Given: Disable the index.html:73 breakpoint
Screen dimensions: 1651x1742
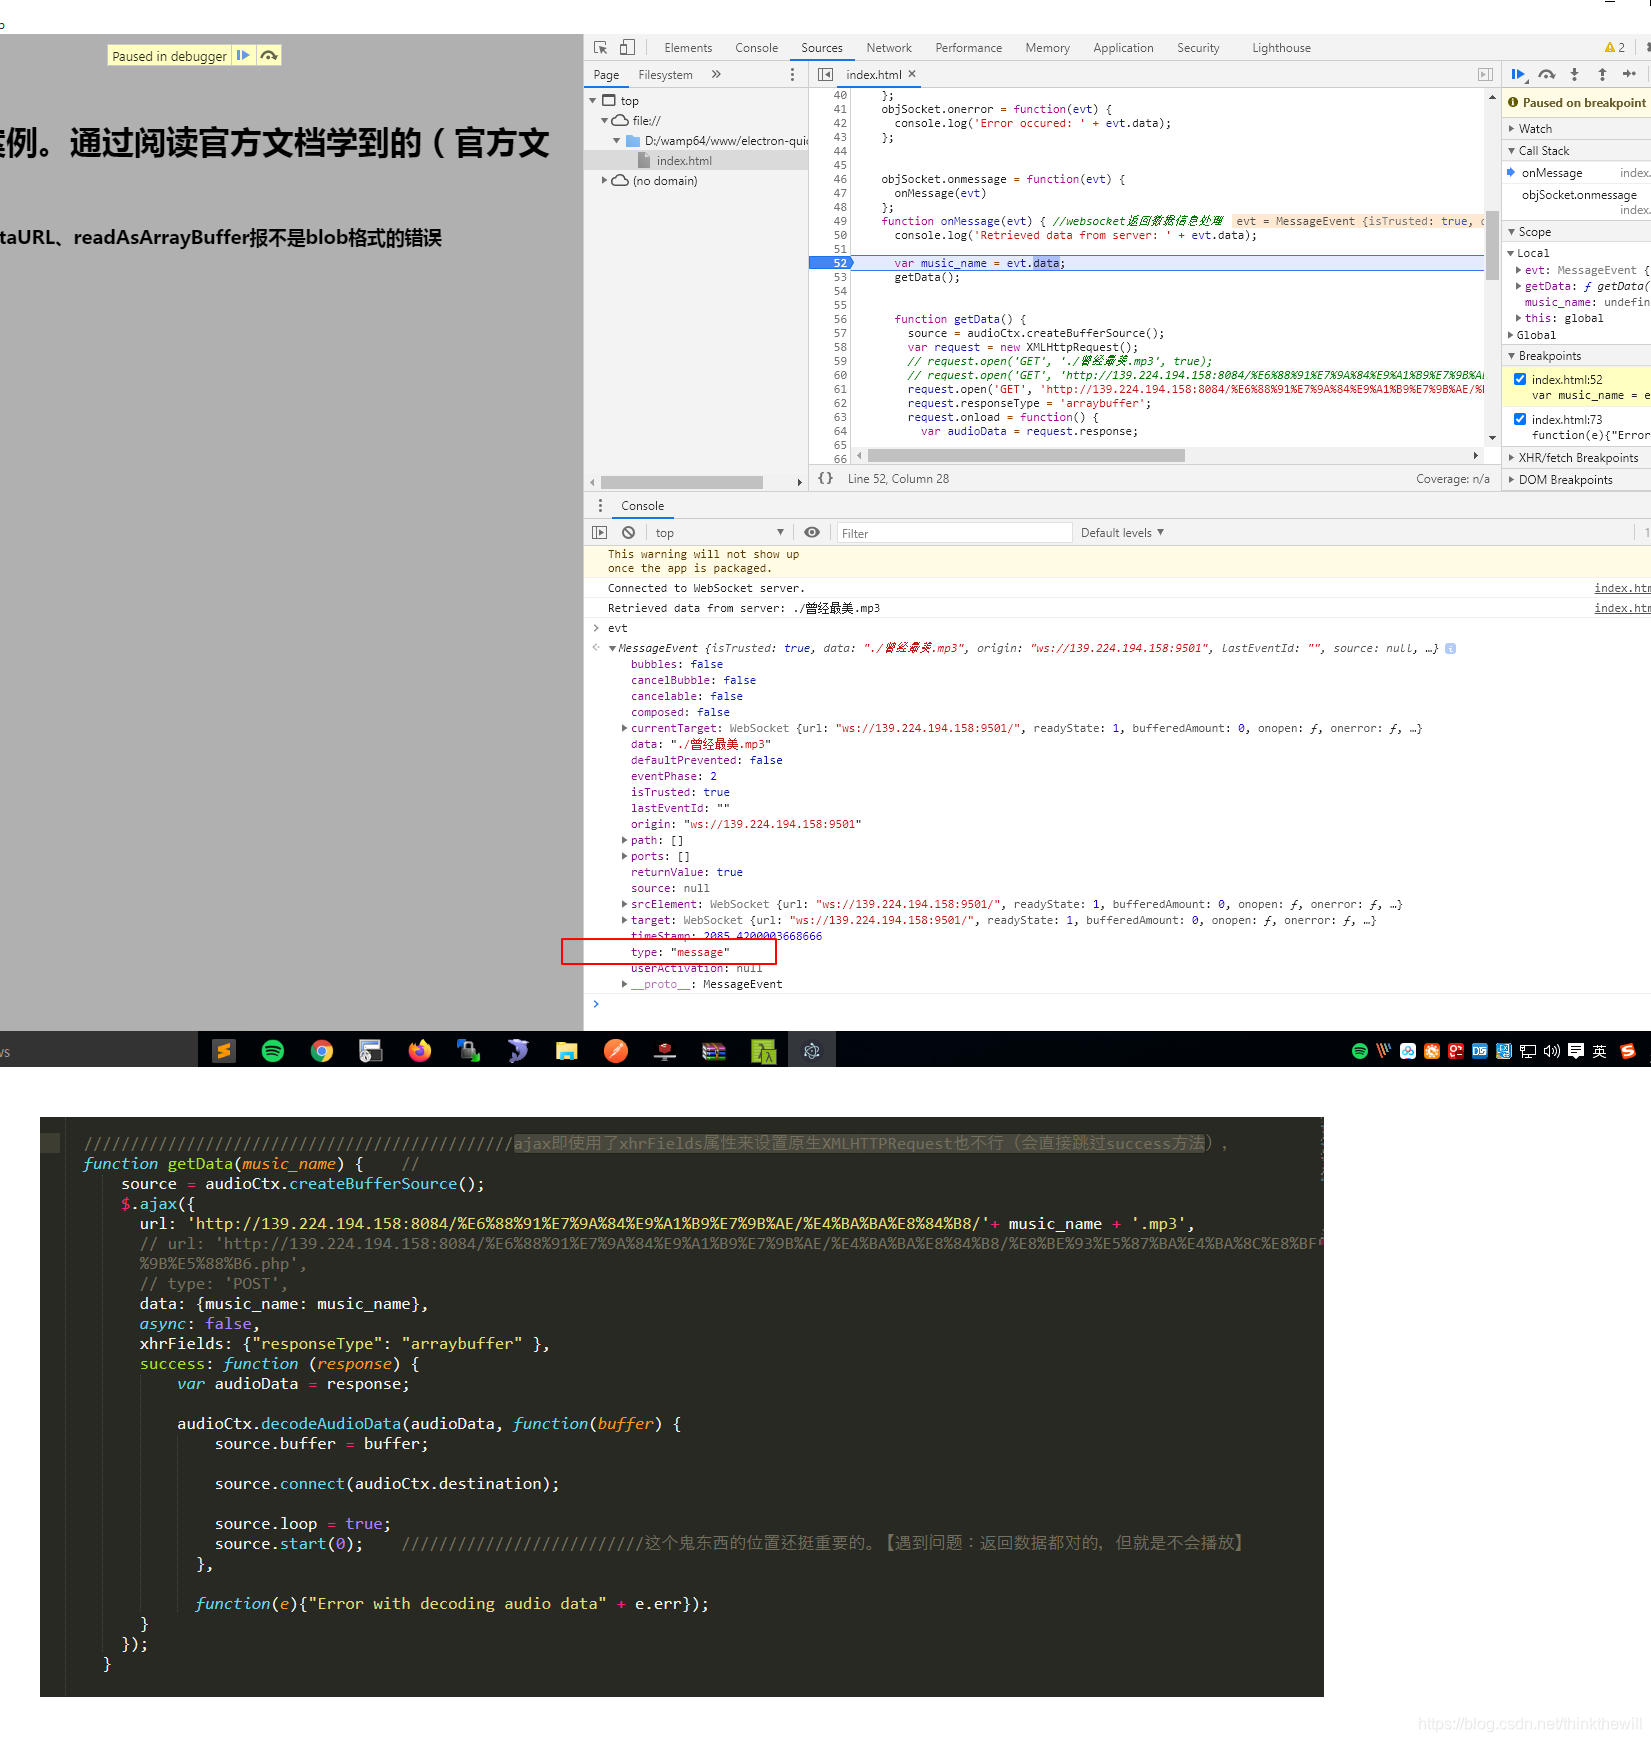Looking at the screenshot, I should [x=1520, y=419].
